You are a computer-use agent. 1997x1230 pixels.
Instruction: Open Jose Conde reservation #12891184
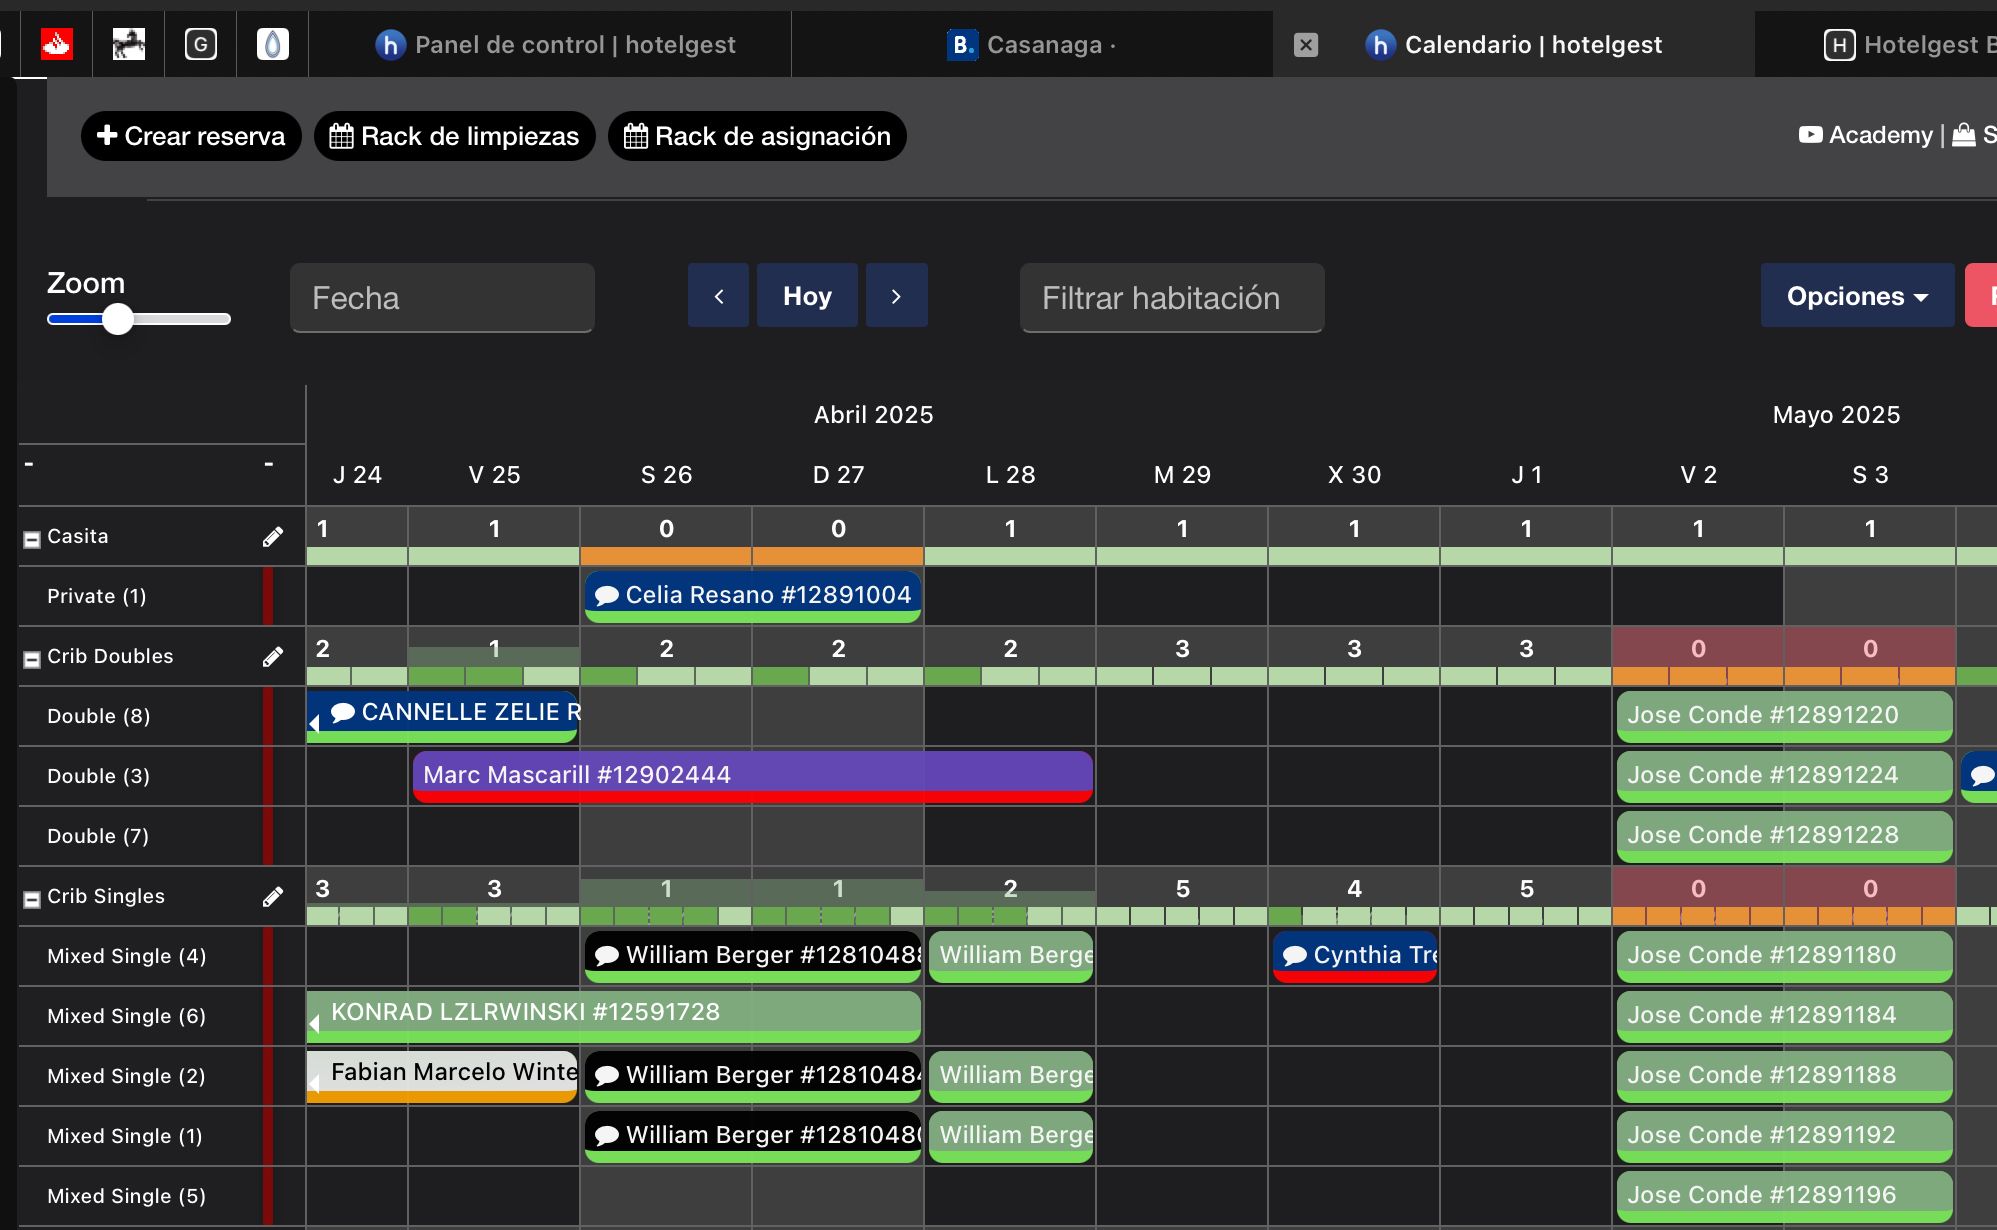click(x=1785, y=1016)
